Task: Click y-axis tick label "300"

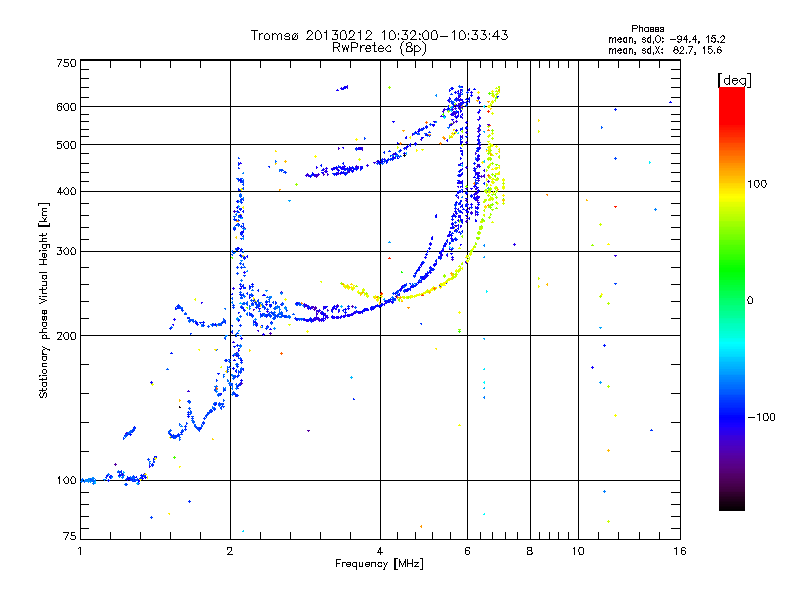Action: tap(66, 252)
